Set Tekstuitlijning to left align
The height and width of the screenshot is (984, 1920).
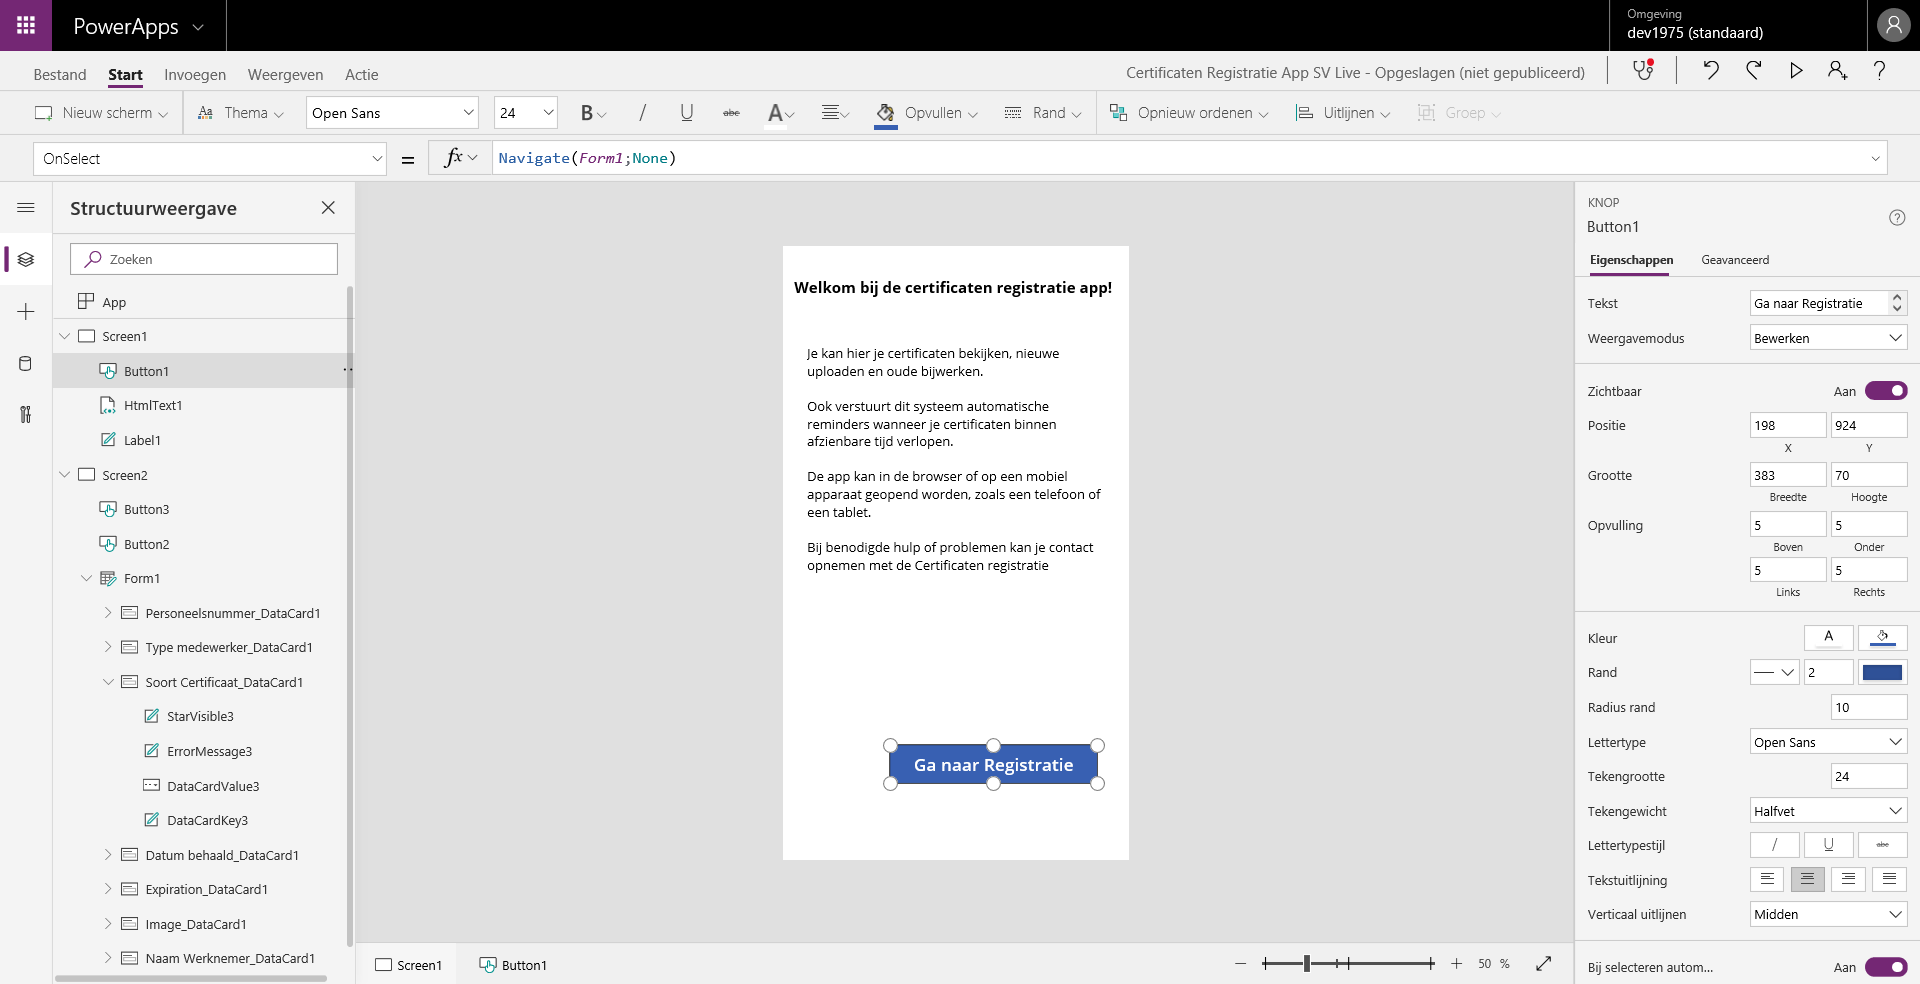pyautogui.click(x=1767, y=879)
